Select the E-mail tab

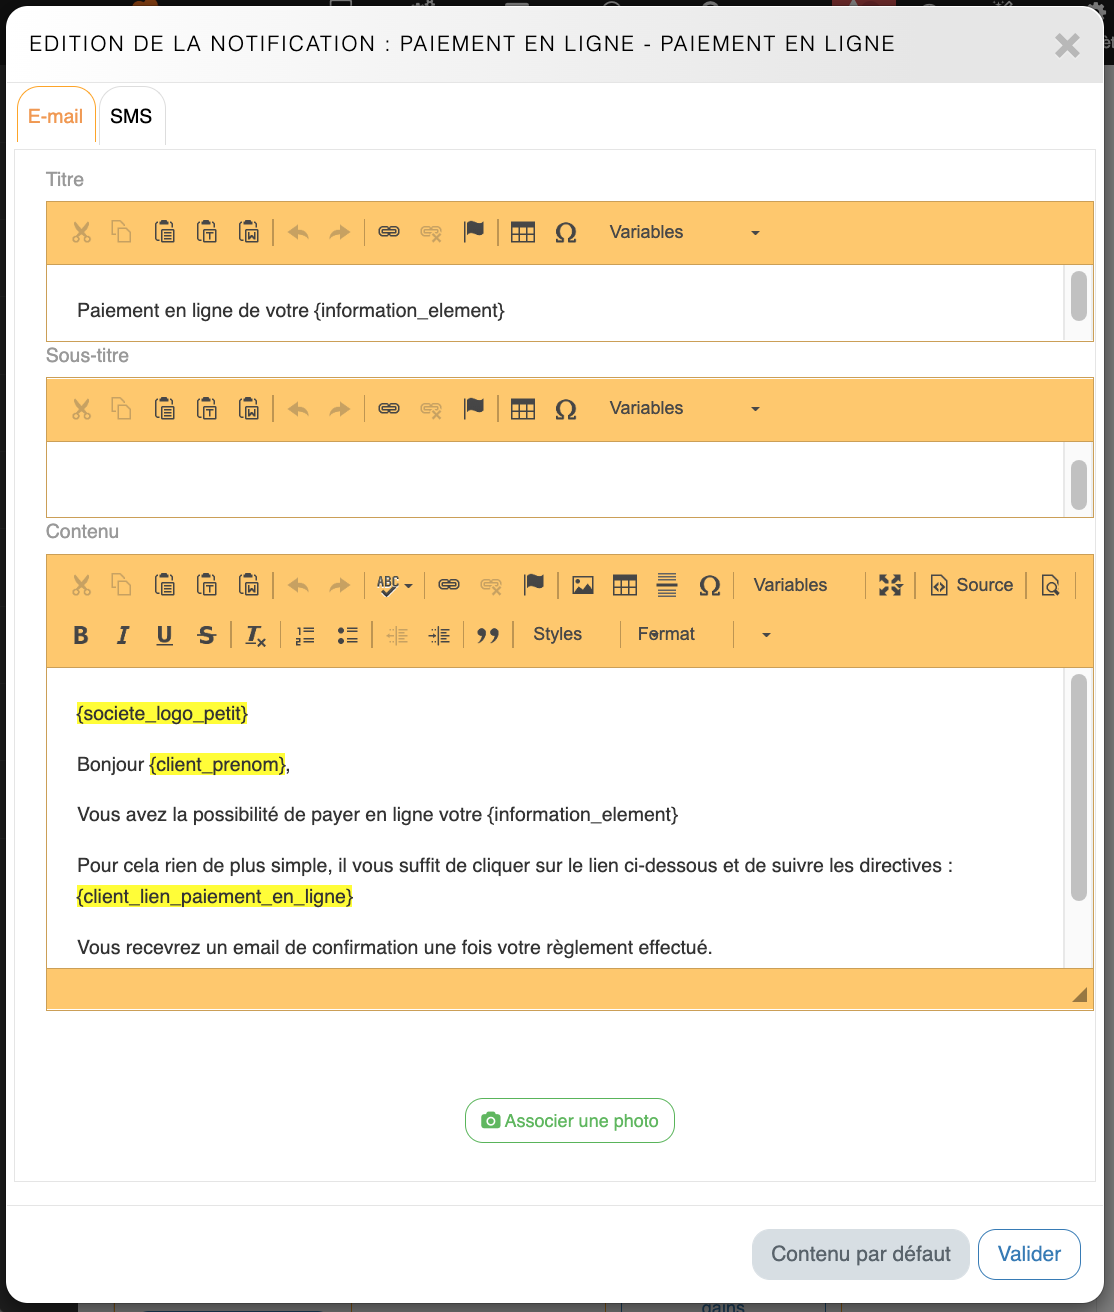pyautogui.click(x=56, y=117)
